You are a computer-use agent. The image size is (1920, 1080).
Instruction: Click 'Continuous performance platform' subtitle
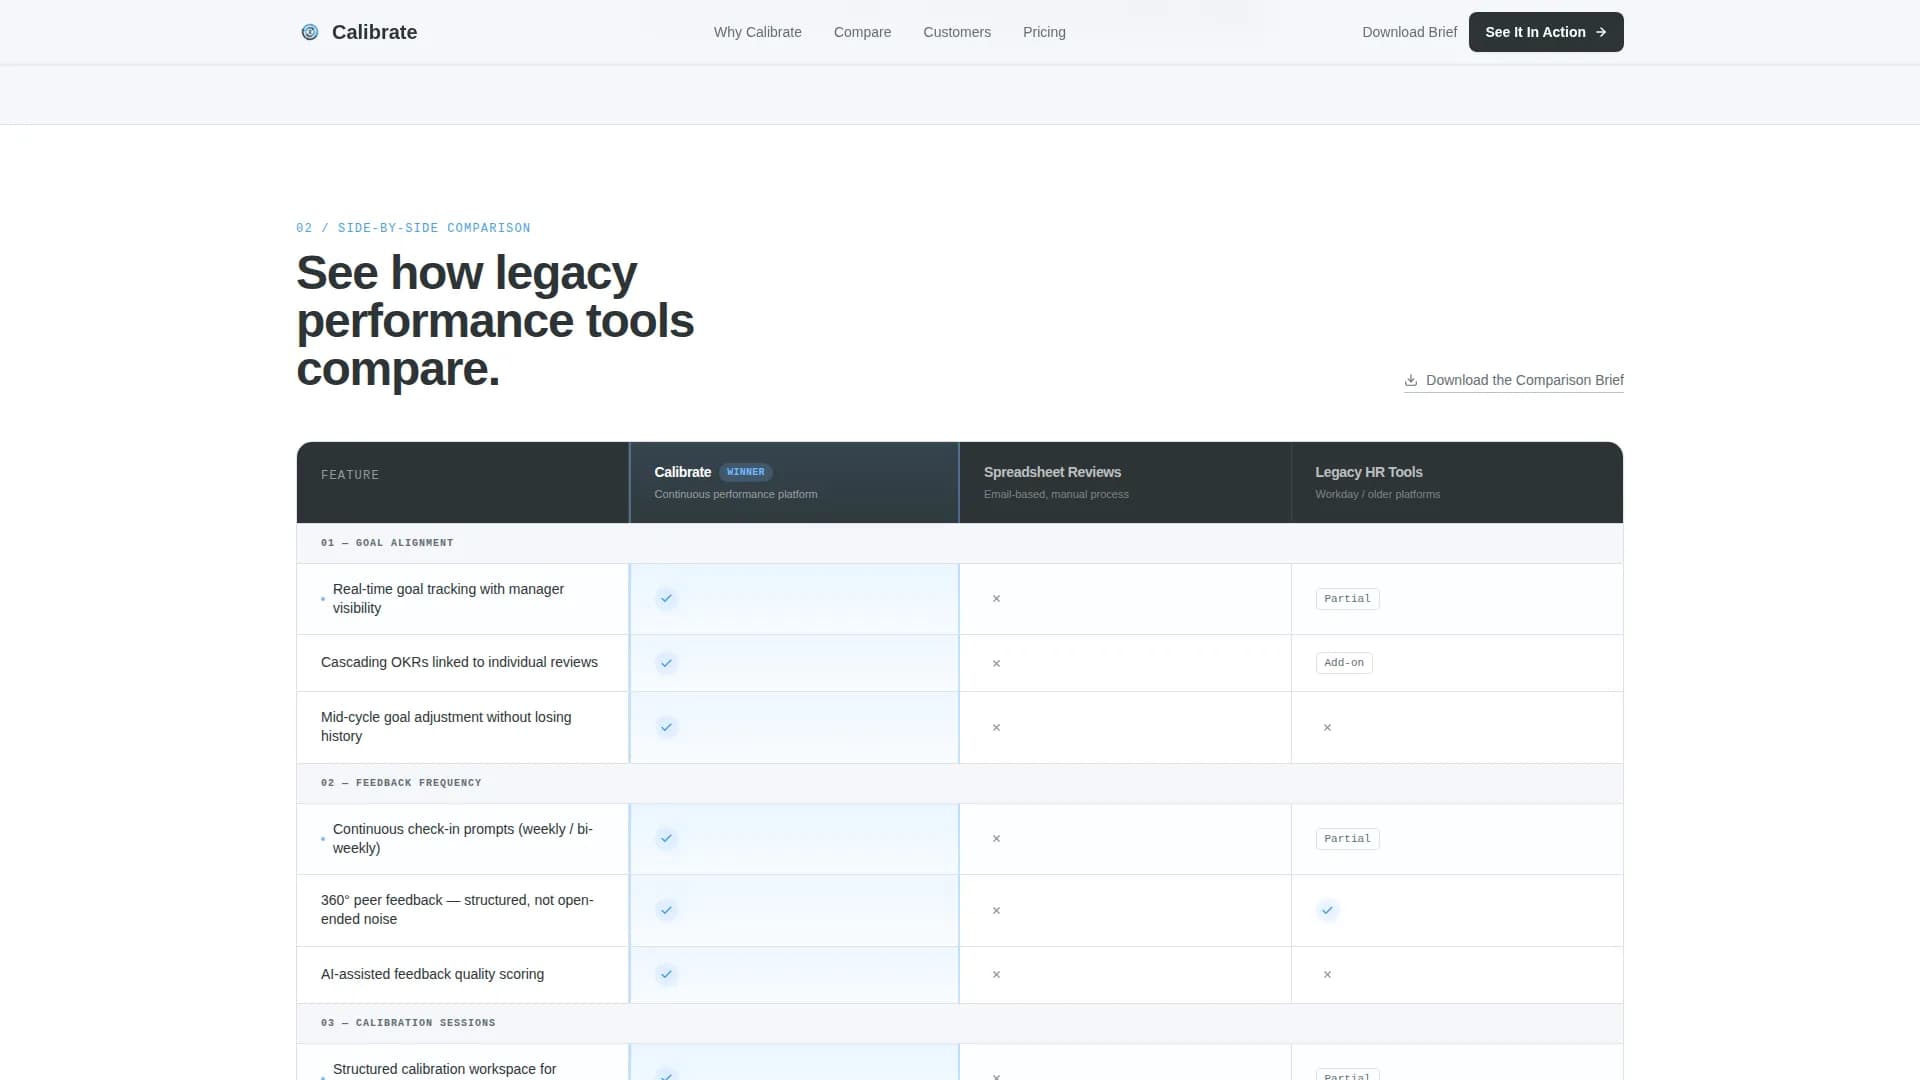point(735,495)
